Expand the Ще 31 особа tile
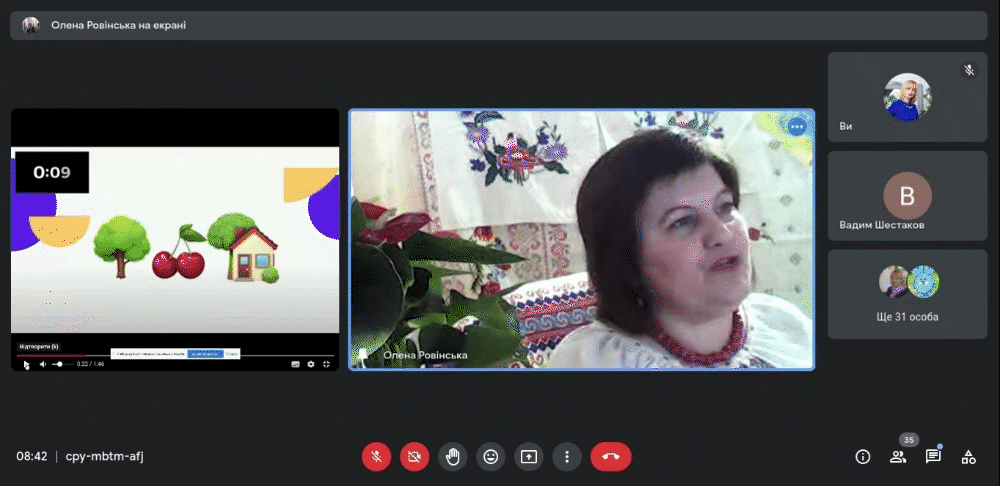The image size is (1000, 486). pos(907,294)
